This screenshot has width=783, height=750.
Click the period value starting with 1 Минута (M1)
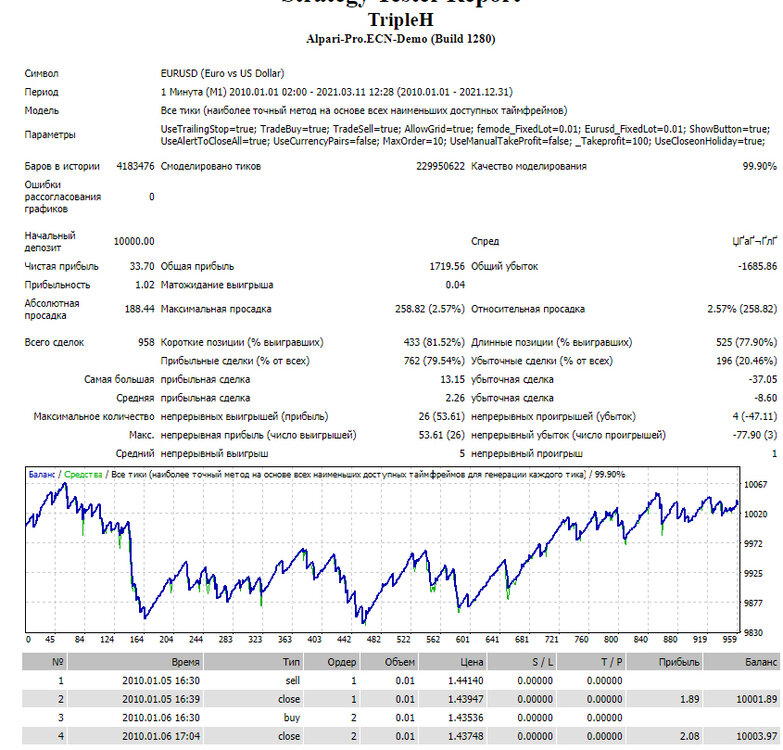[x=337, y=92]
